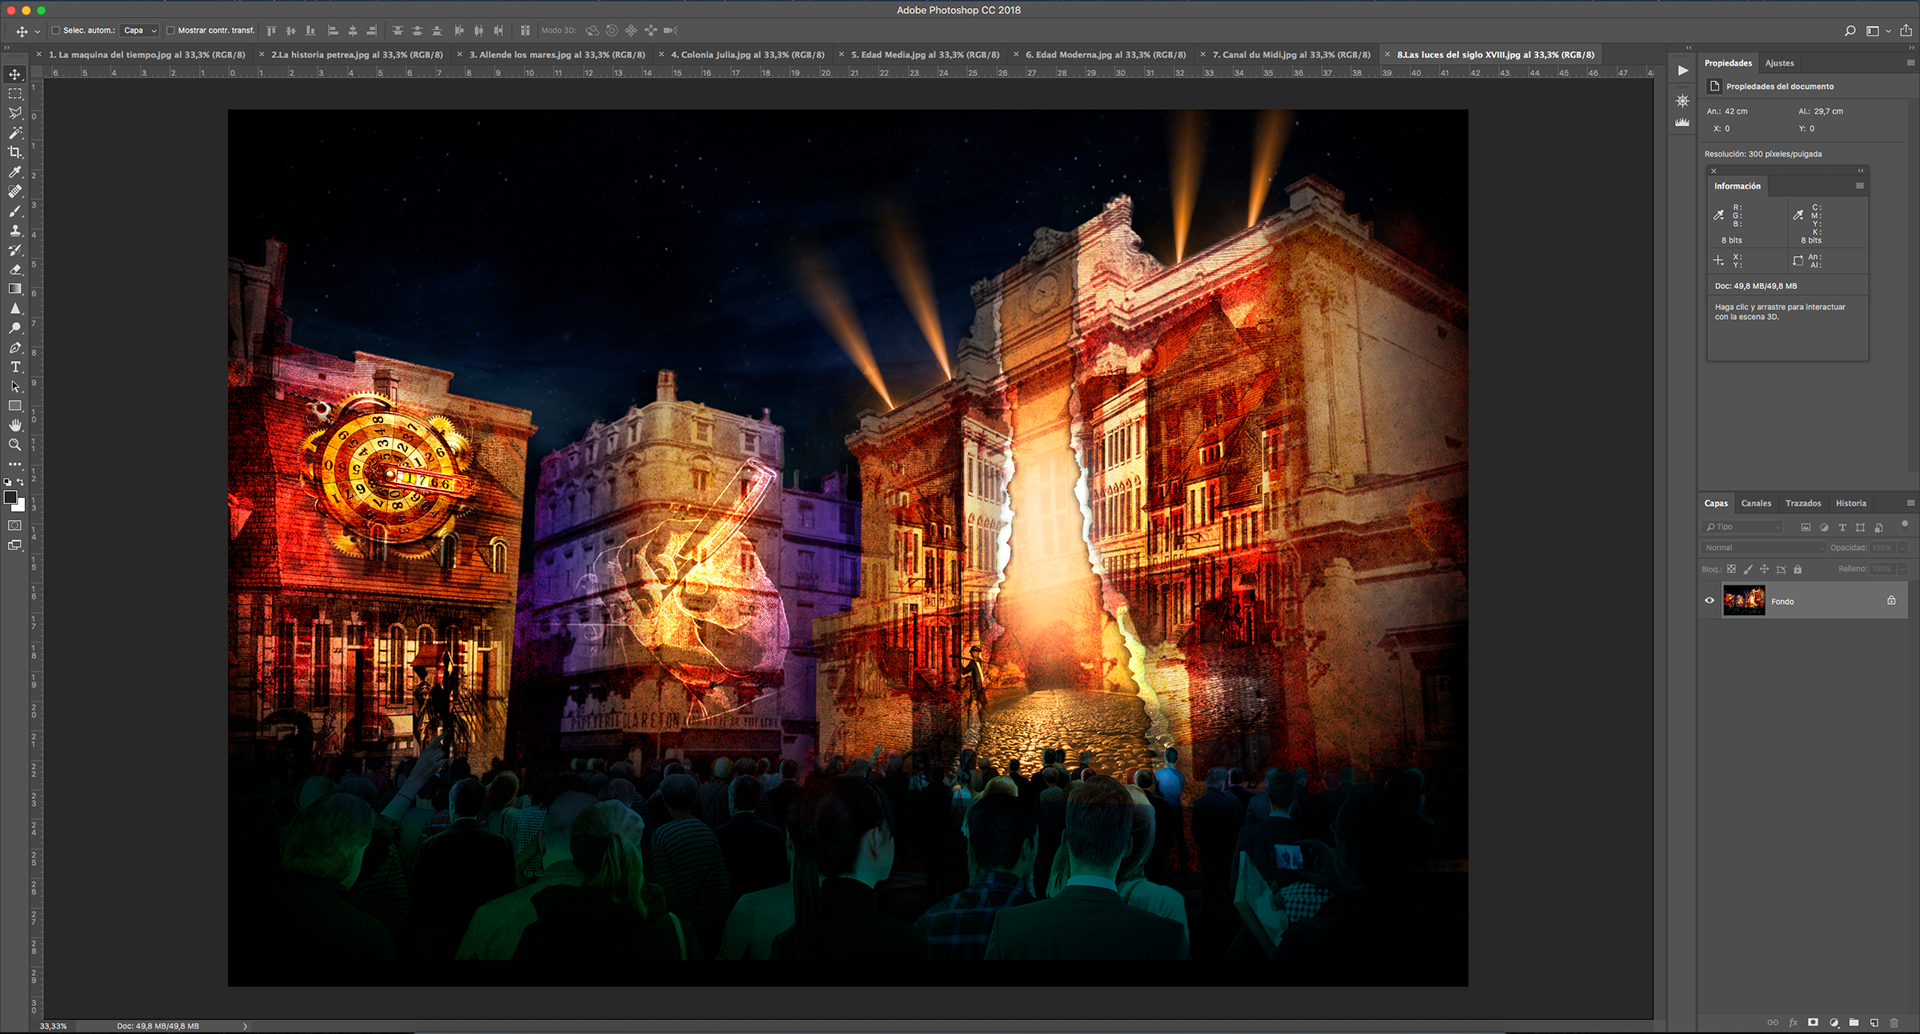Select the Clone Stamp tool
The width and height of the screenshot is (1920, 1034).
point(15,230)
